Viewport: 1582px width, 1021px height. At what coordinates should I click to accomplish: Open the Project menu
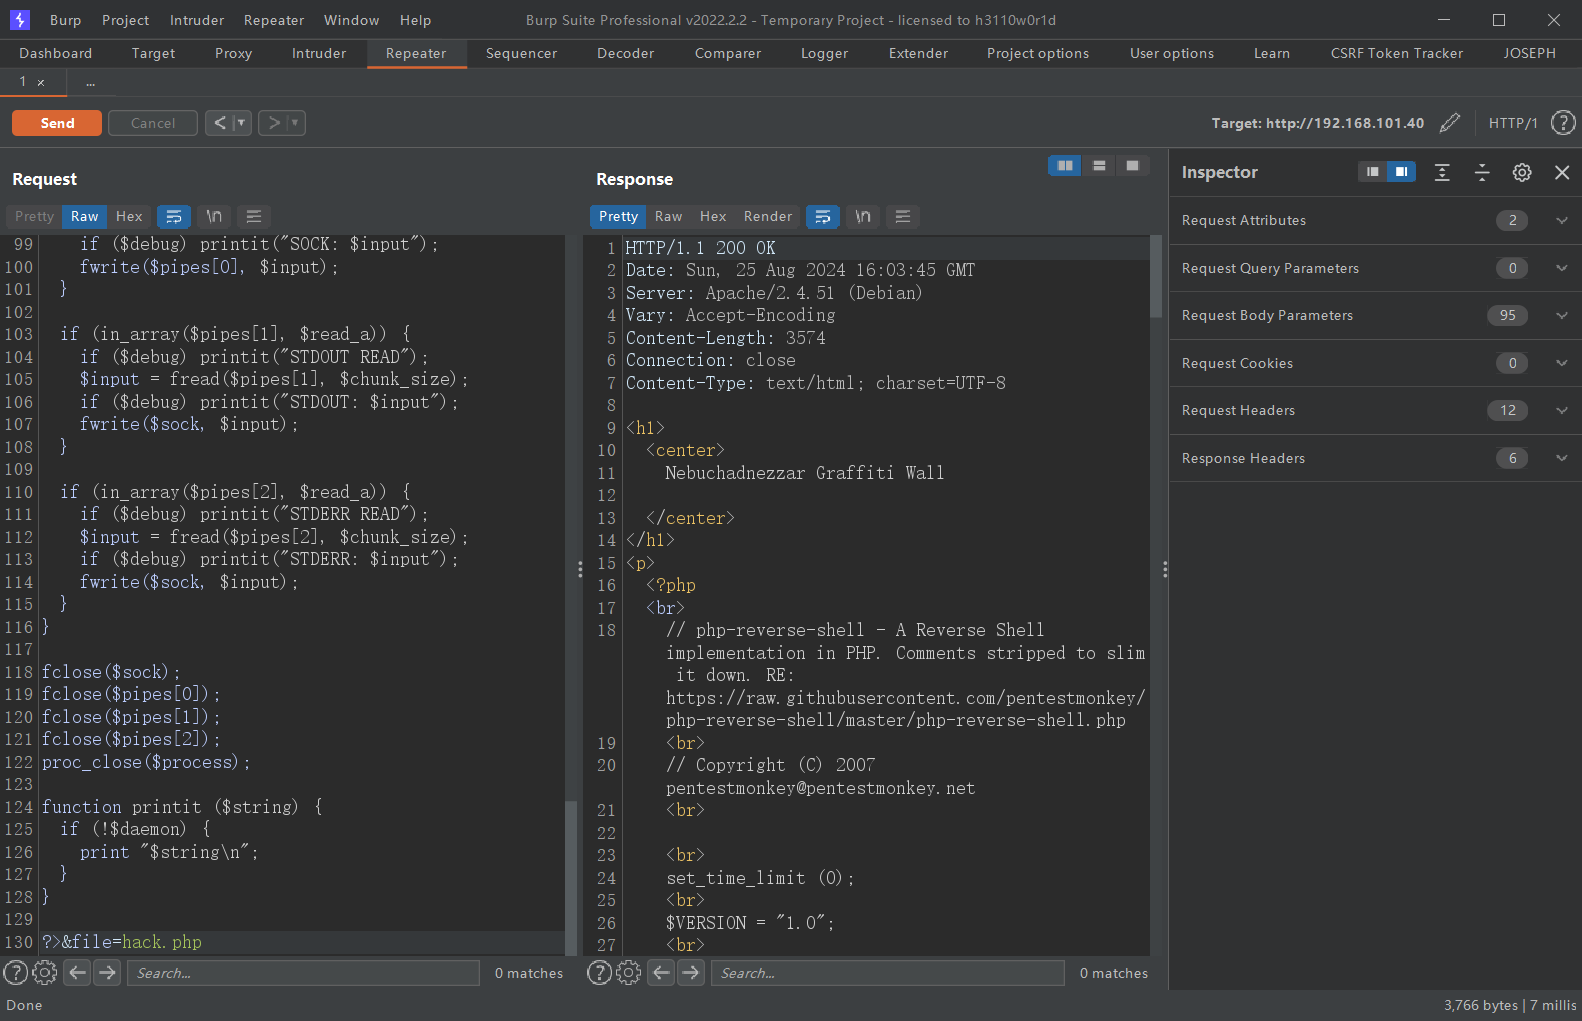(x=125, y=20)
